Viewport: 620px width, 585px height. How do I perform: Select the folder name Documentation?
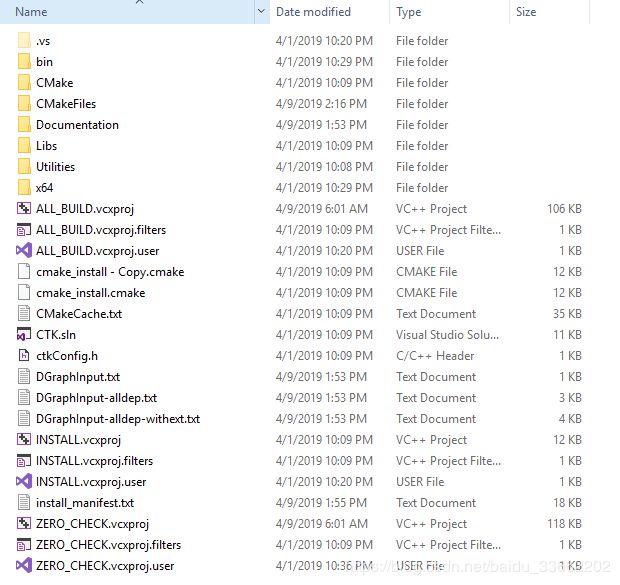(x=78, y=125)
